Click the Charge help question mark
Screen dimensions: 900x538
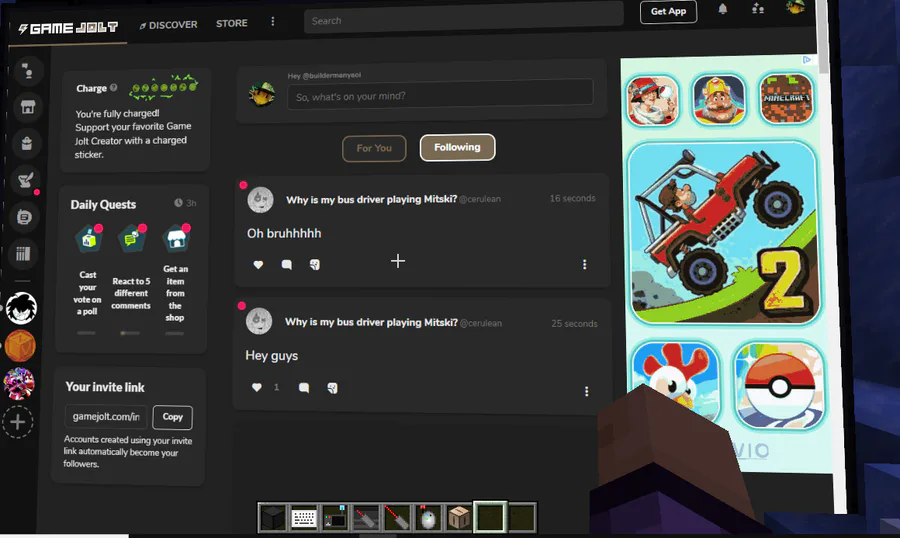coord(114,87)
